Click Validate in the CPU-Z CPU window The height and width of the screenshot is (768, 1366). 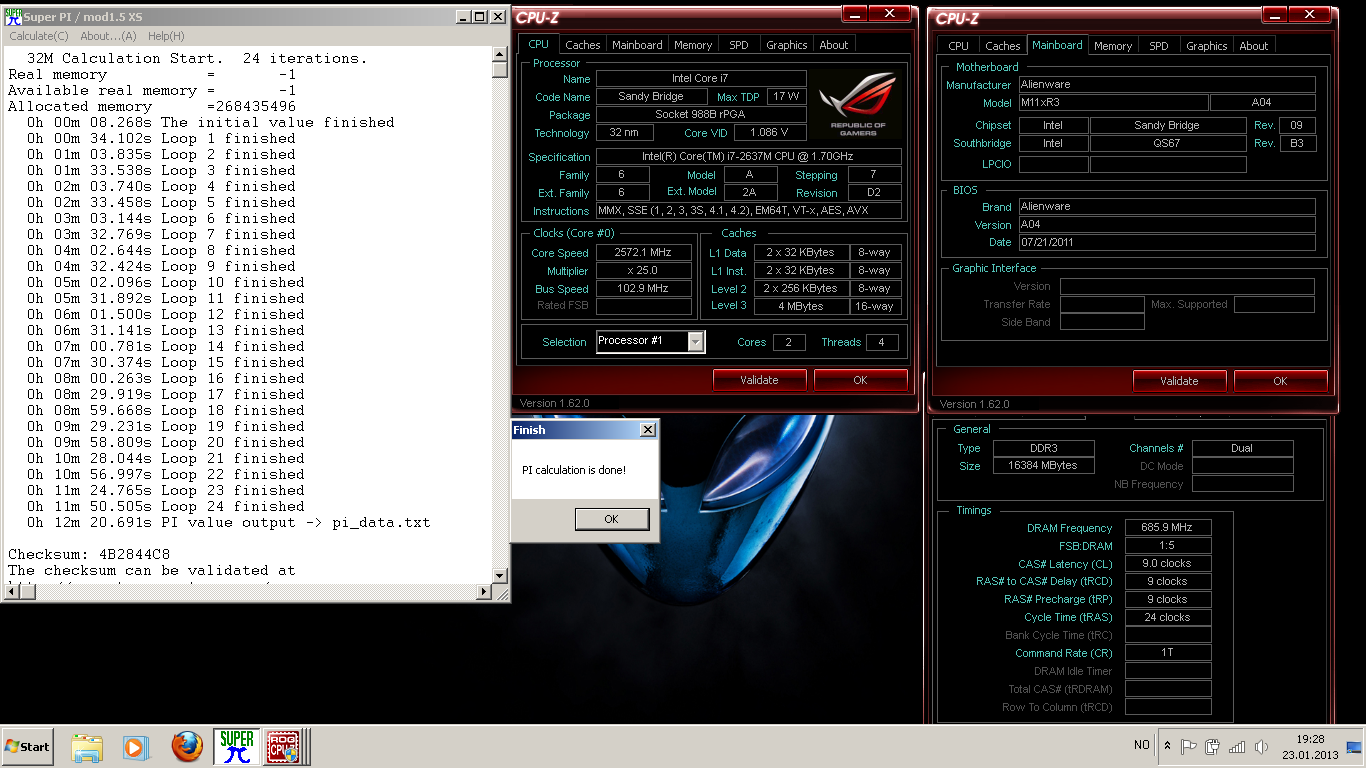point(759,380)
